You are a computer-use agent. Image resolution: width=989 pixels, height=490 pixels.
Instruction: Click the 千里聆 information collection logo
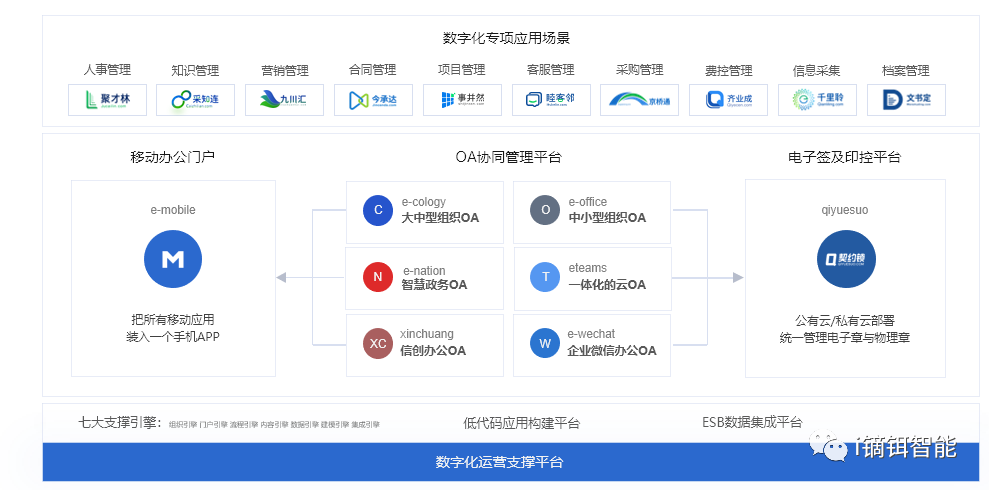click(817, 100)
